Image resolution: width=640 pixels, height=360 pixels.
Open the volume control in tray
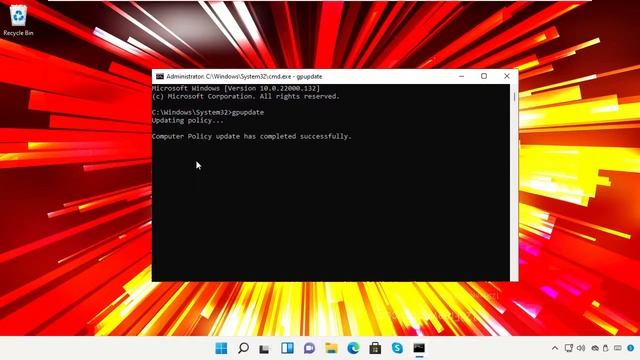581,348
